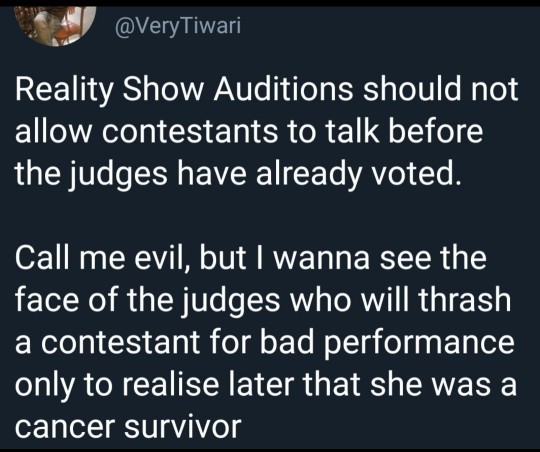Click the words "should not"
The height and width of the screenshot is (452, 540).
[441, 90]
